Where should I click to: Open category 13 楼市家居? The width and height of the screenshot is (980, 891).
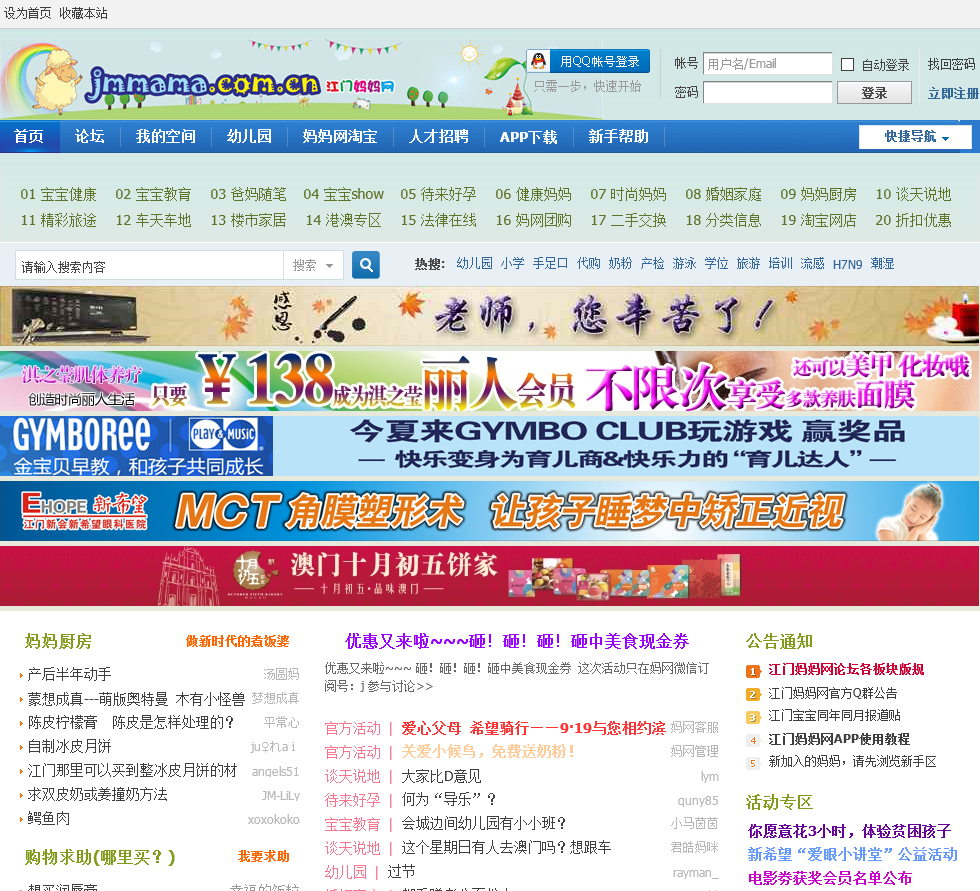click(248, 220)
